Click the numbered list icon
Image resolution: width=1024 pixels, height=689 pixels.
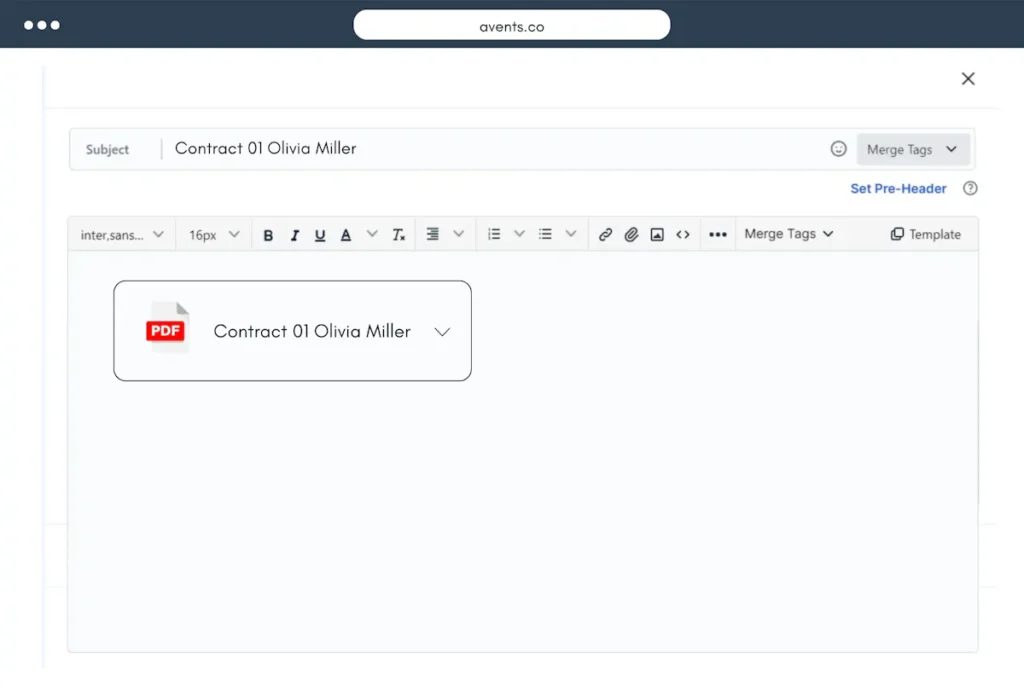494,234
